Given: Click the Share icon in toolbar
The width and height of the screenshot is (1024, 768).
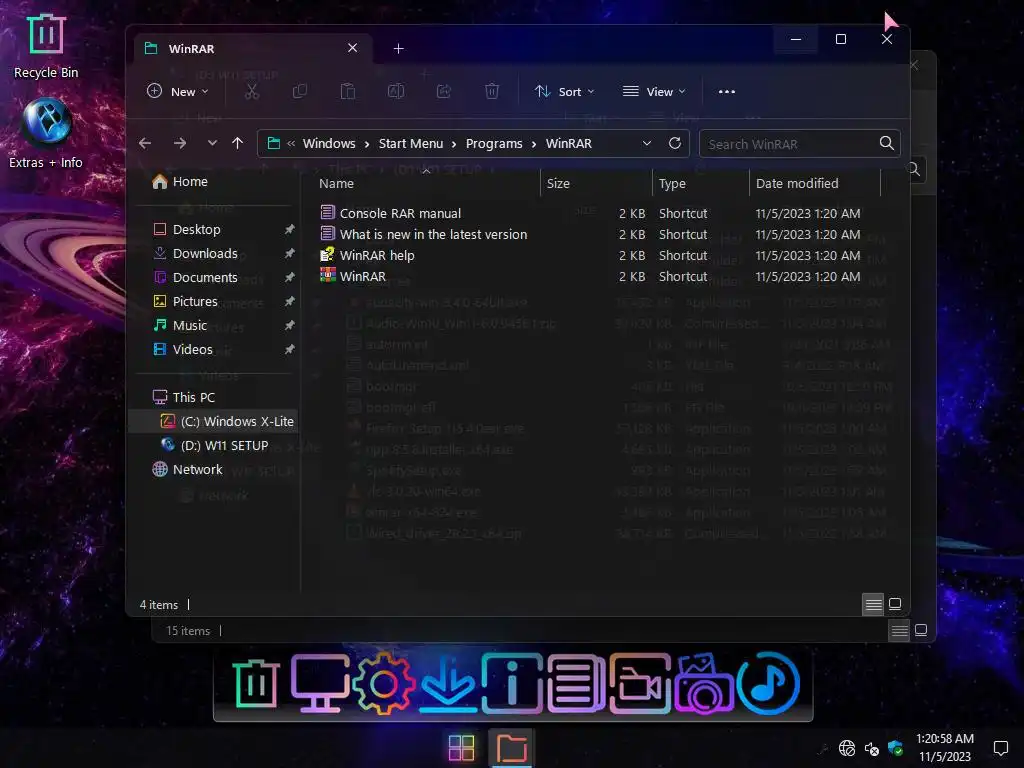Looking at the screenshot, I should [444, 91].
